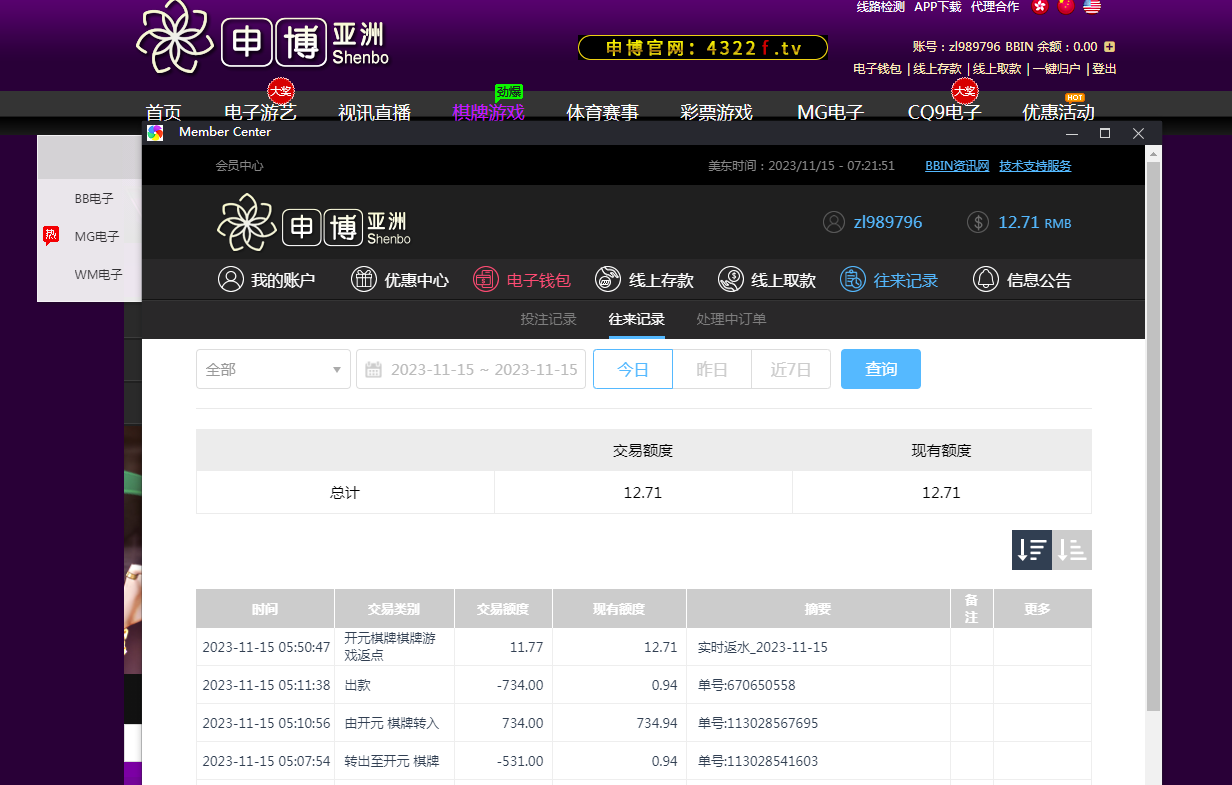Viewport: 1232px width, 785px height.
Task: Click the 2023-11-15 ~ 2023-11-15 date range field
Action: (471, 369)
